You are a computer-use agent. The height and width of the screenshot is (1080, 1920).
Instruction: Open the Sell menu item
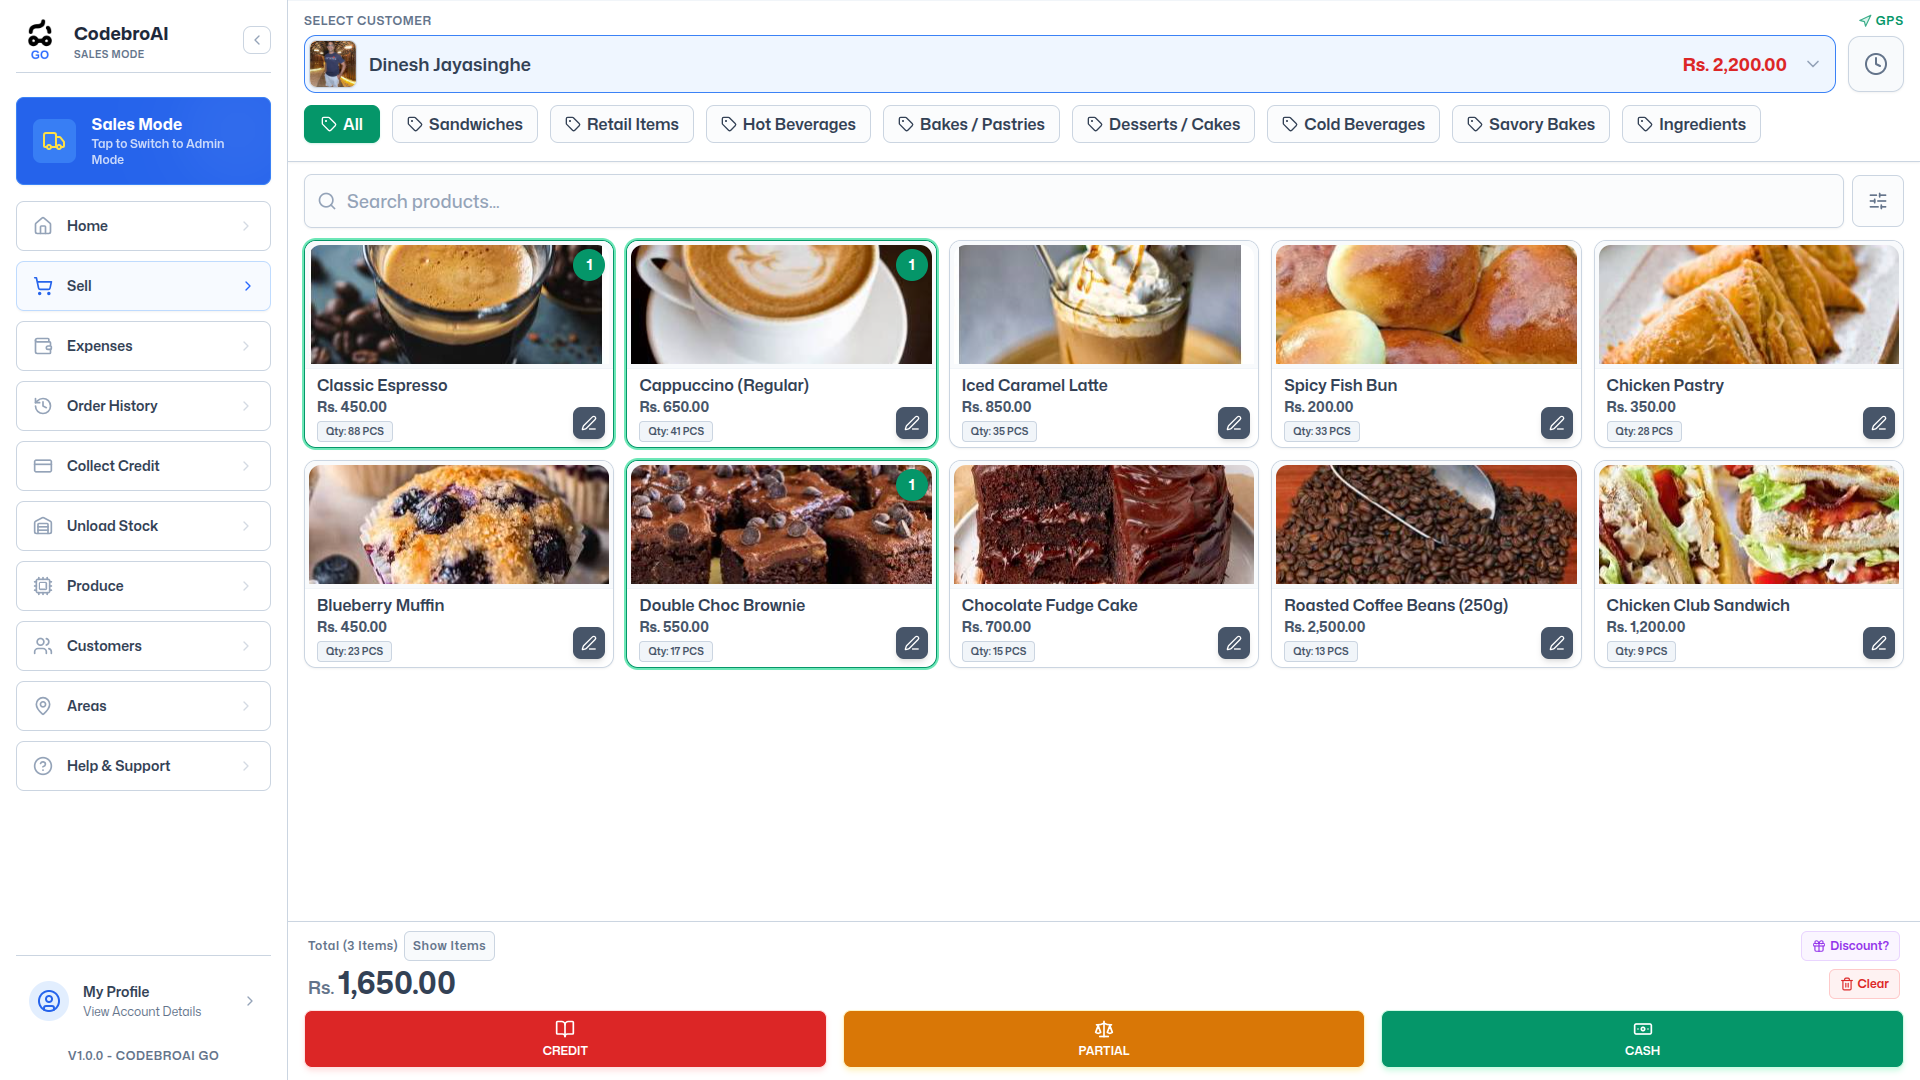(143, 286)
